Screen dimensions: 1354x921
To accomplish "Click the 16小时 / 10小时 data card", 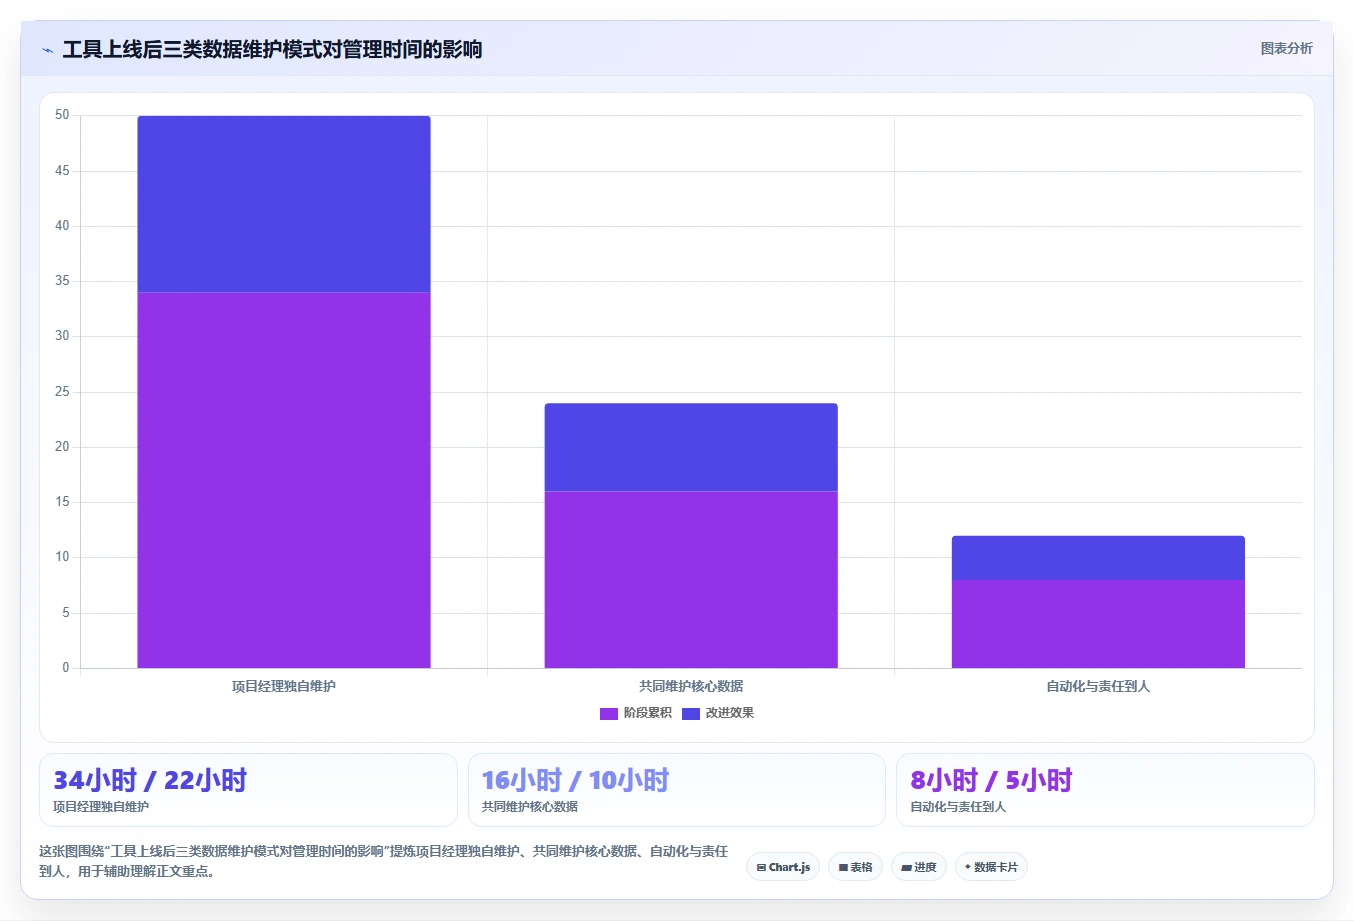I will coord(677,790).
